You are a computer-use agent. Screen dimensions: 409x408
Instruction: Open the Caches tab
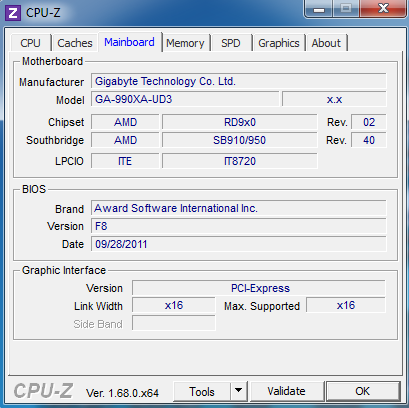[75, 43]
